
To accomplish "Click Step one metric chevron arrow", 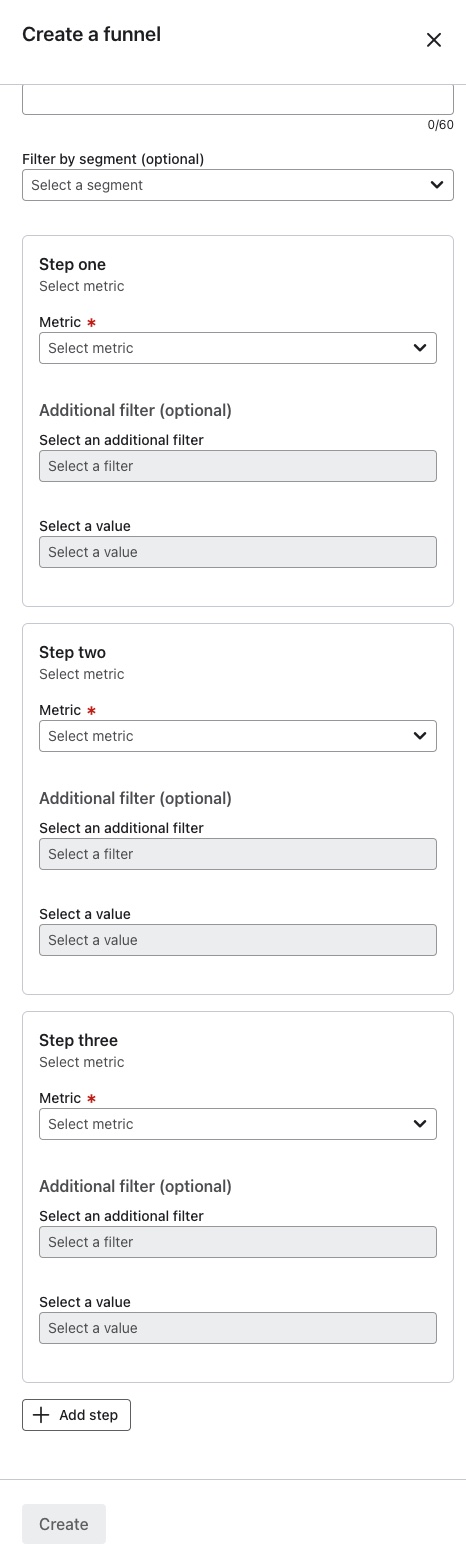I will pos(420,348).
